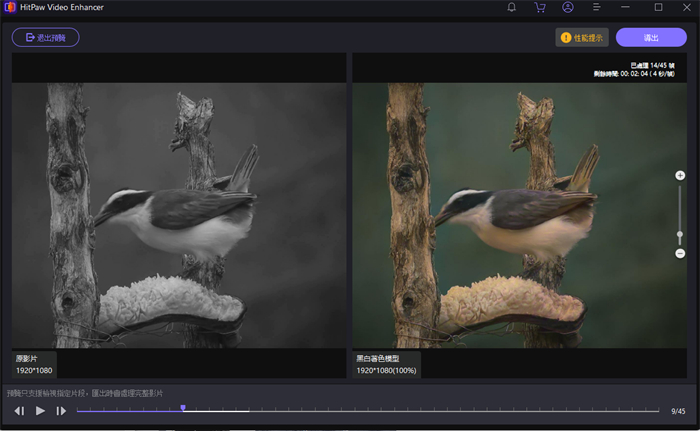This screenshot has height=431, width=700.
Task: Open the 性能提示 performance tips
Action: pyautogui.click(x=582, y=38)
